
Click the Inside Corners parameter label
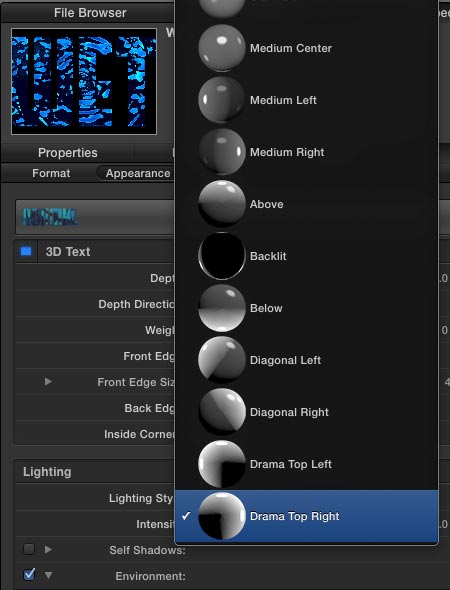tap(139, 434)
